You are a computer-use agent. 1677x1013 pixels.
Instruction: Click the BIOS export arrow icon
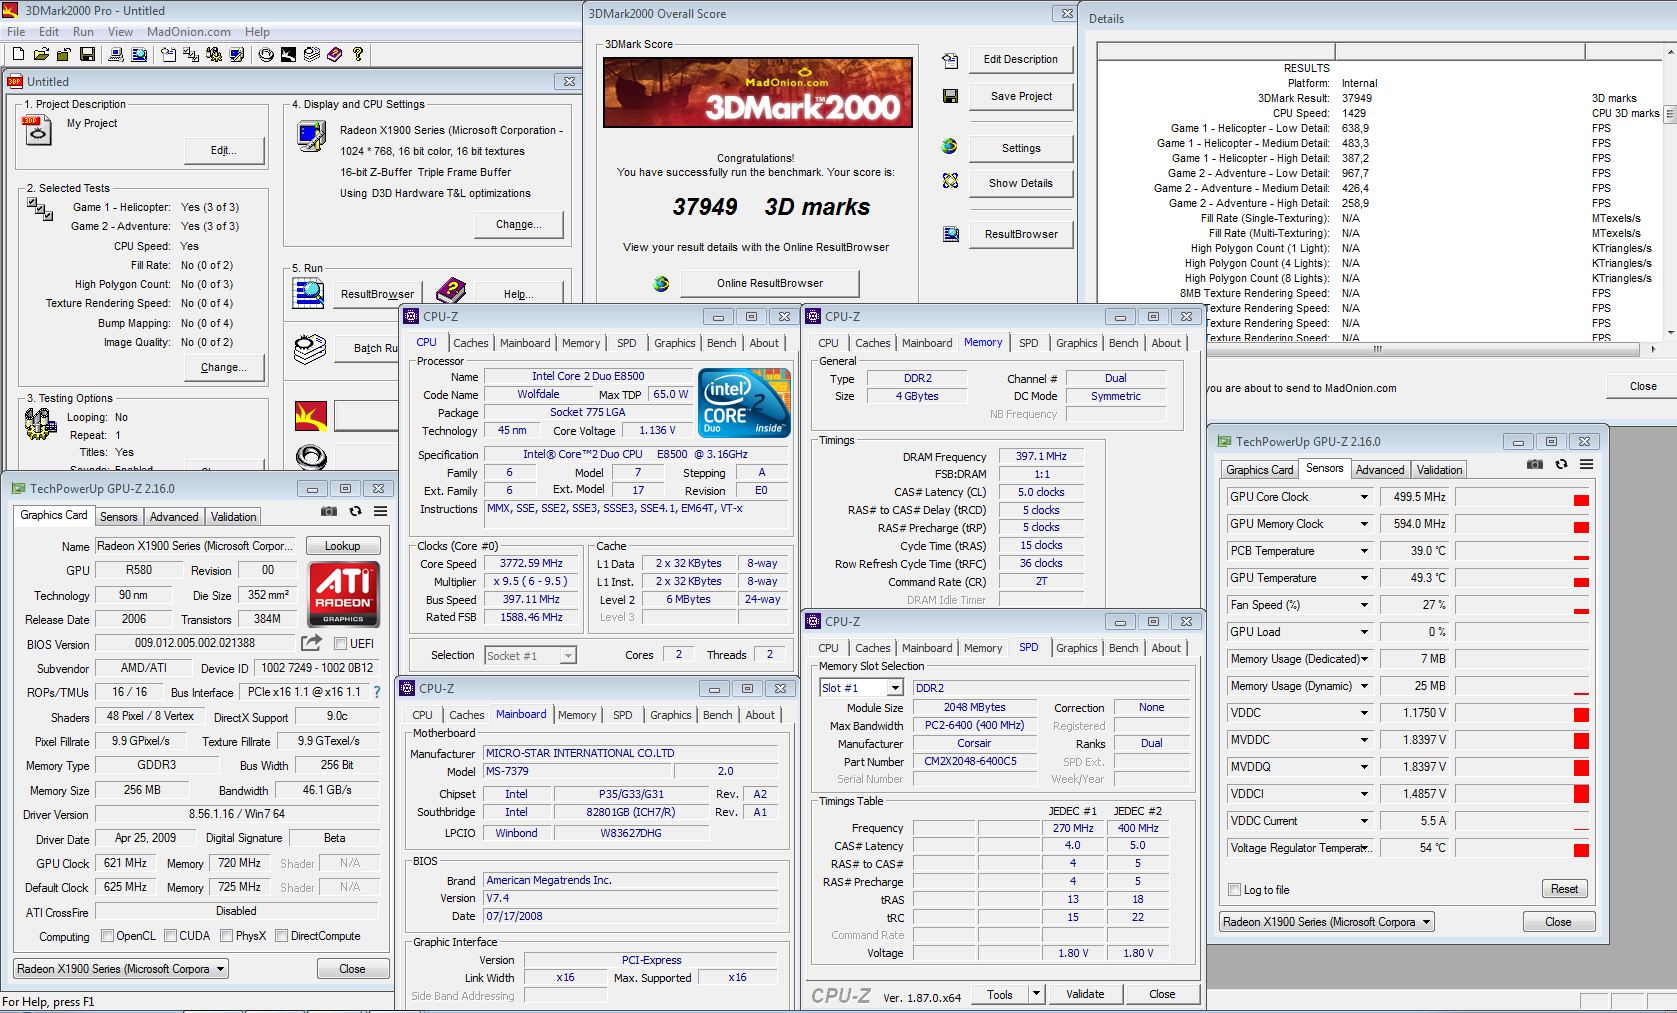click(311, 643)
